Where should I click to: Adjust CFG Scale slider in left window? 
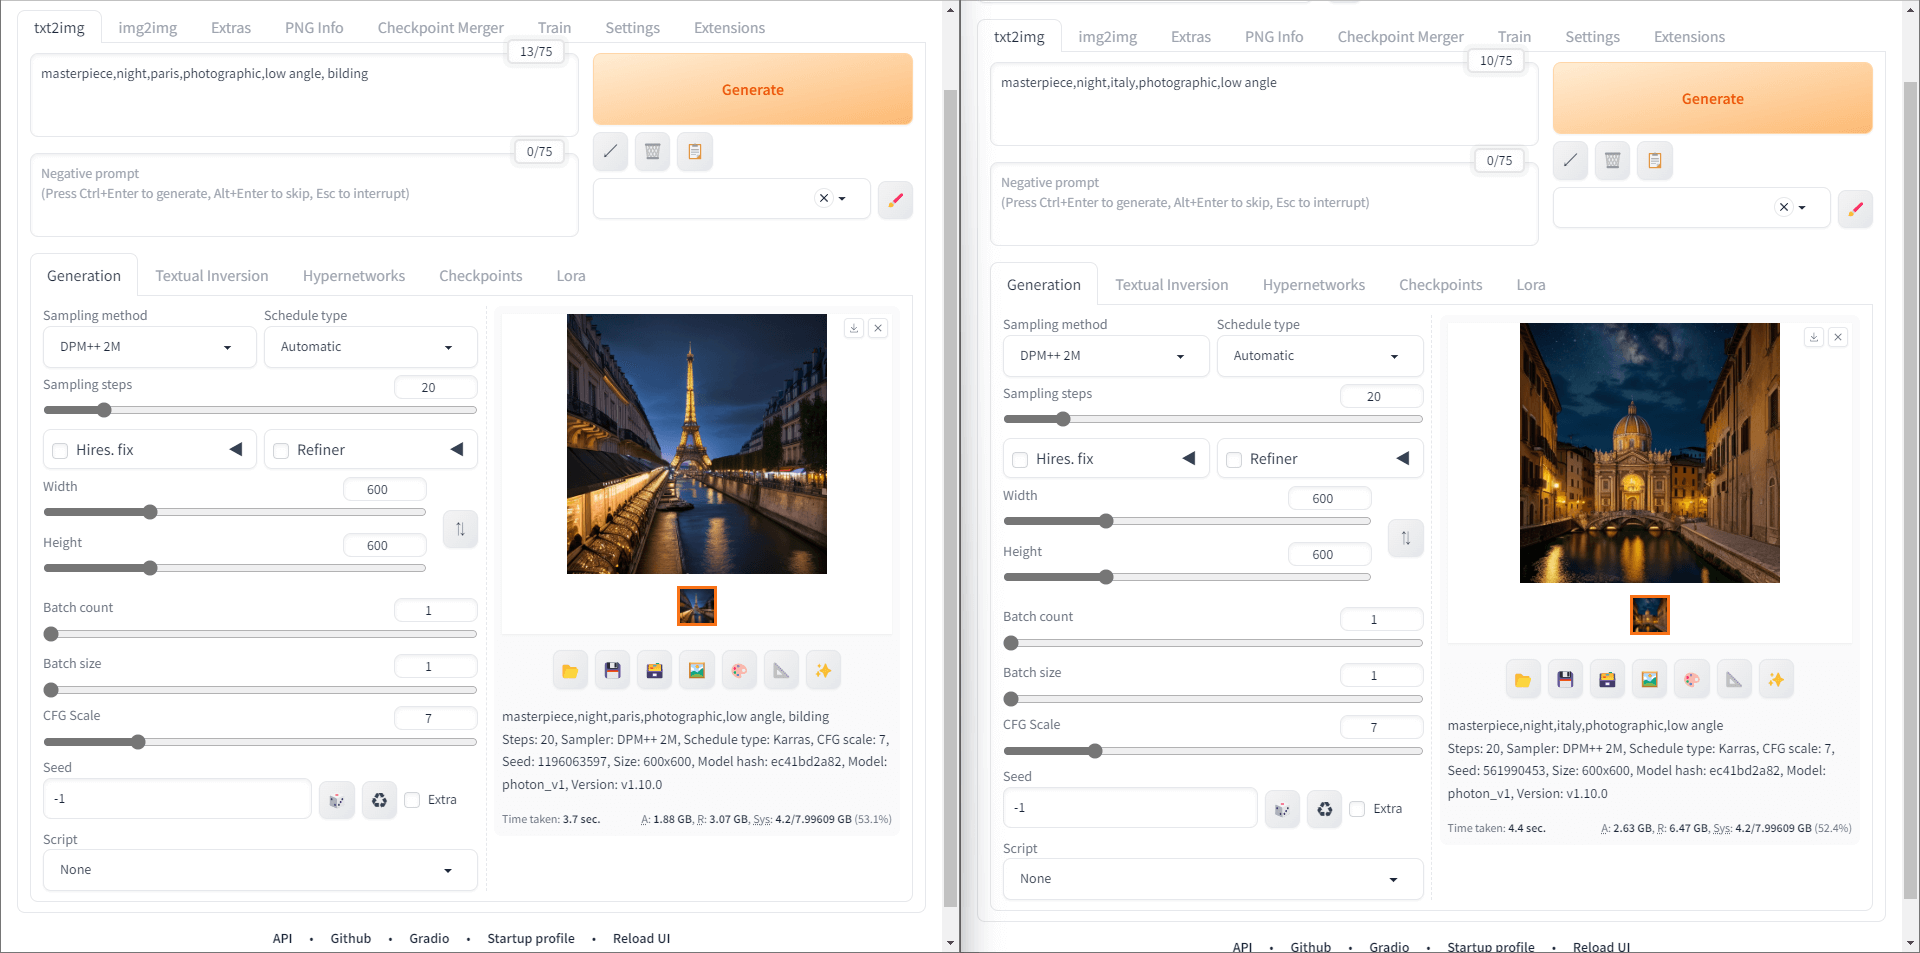point(260,742)
